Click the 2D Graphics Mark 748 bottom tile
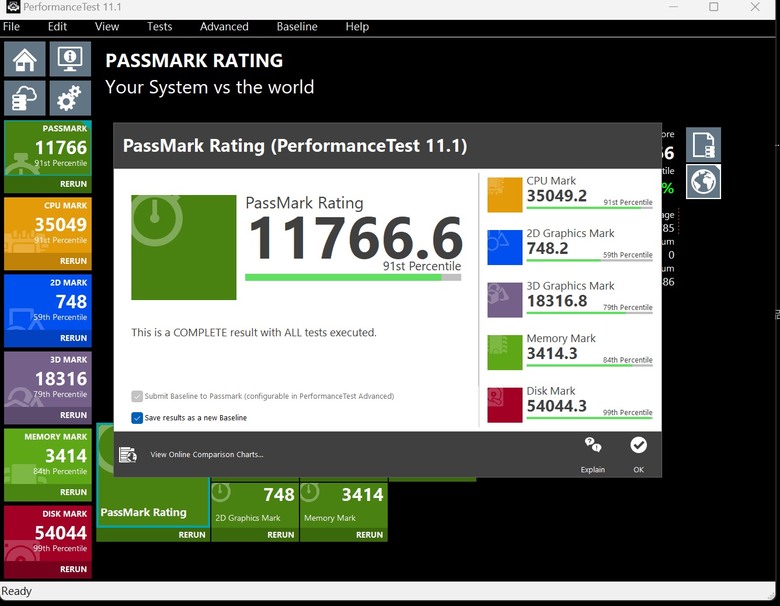780x606 pixels. pos(255,505)
